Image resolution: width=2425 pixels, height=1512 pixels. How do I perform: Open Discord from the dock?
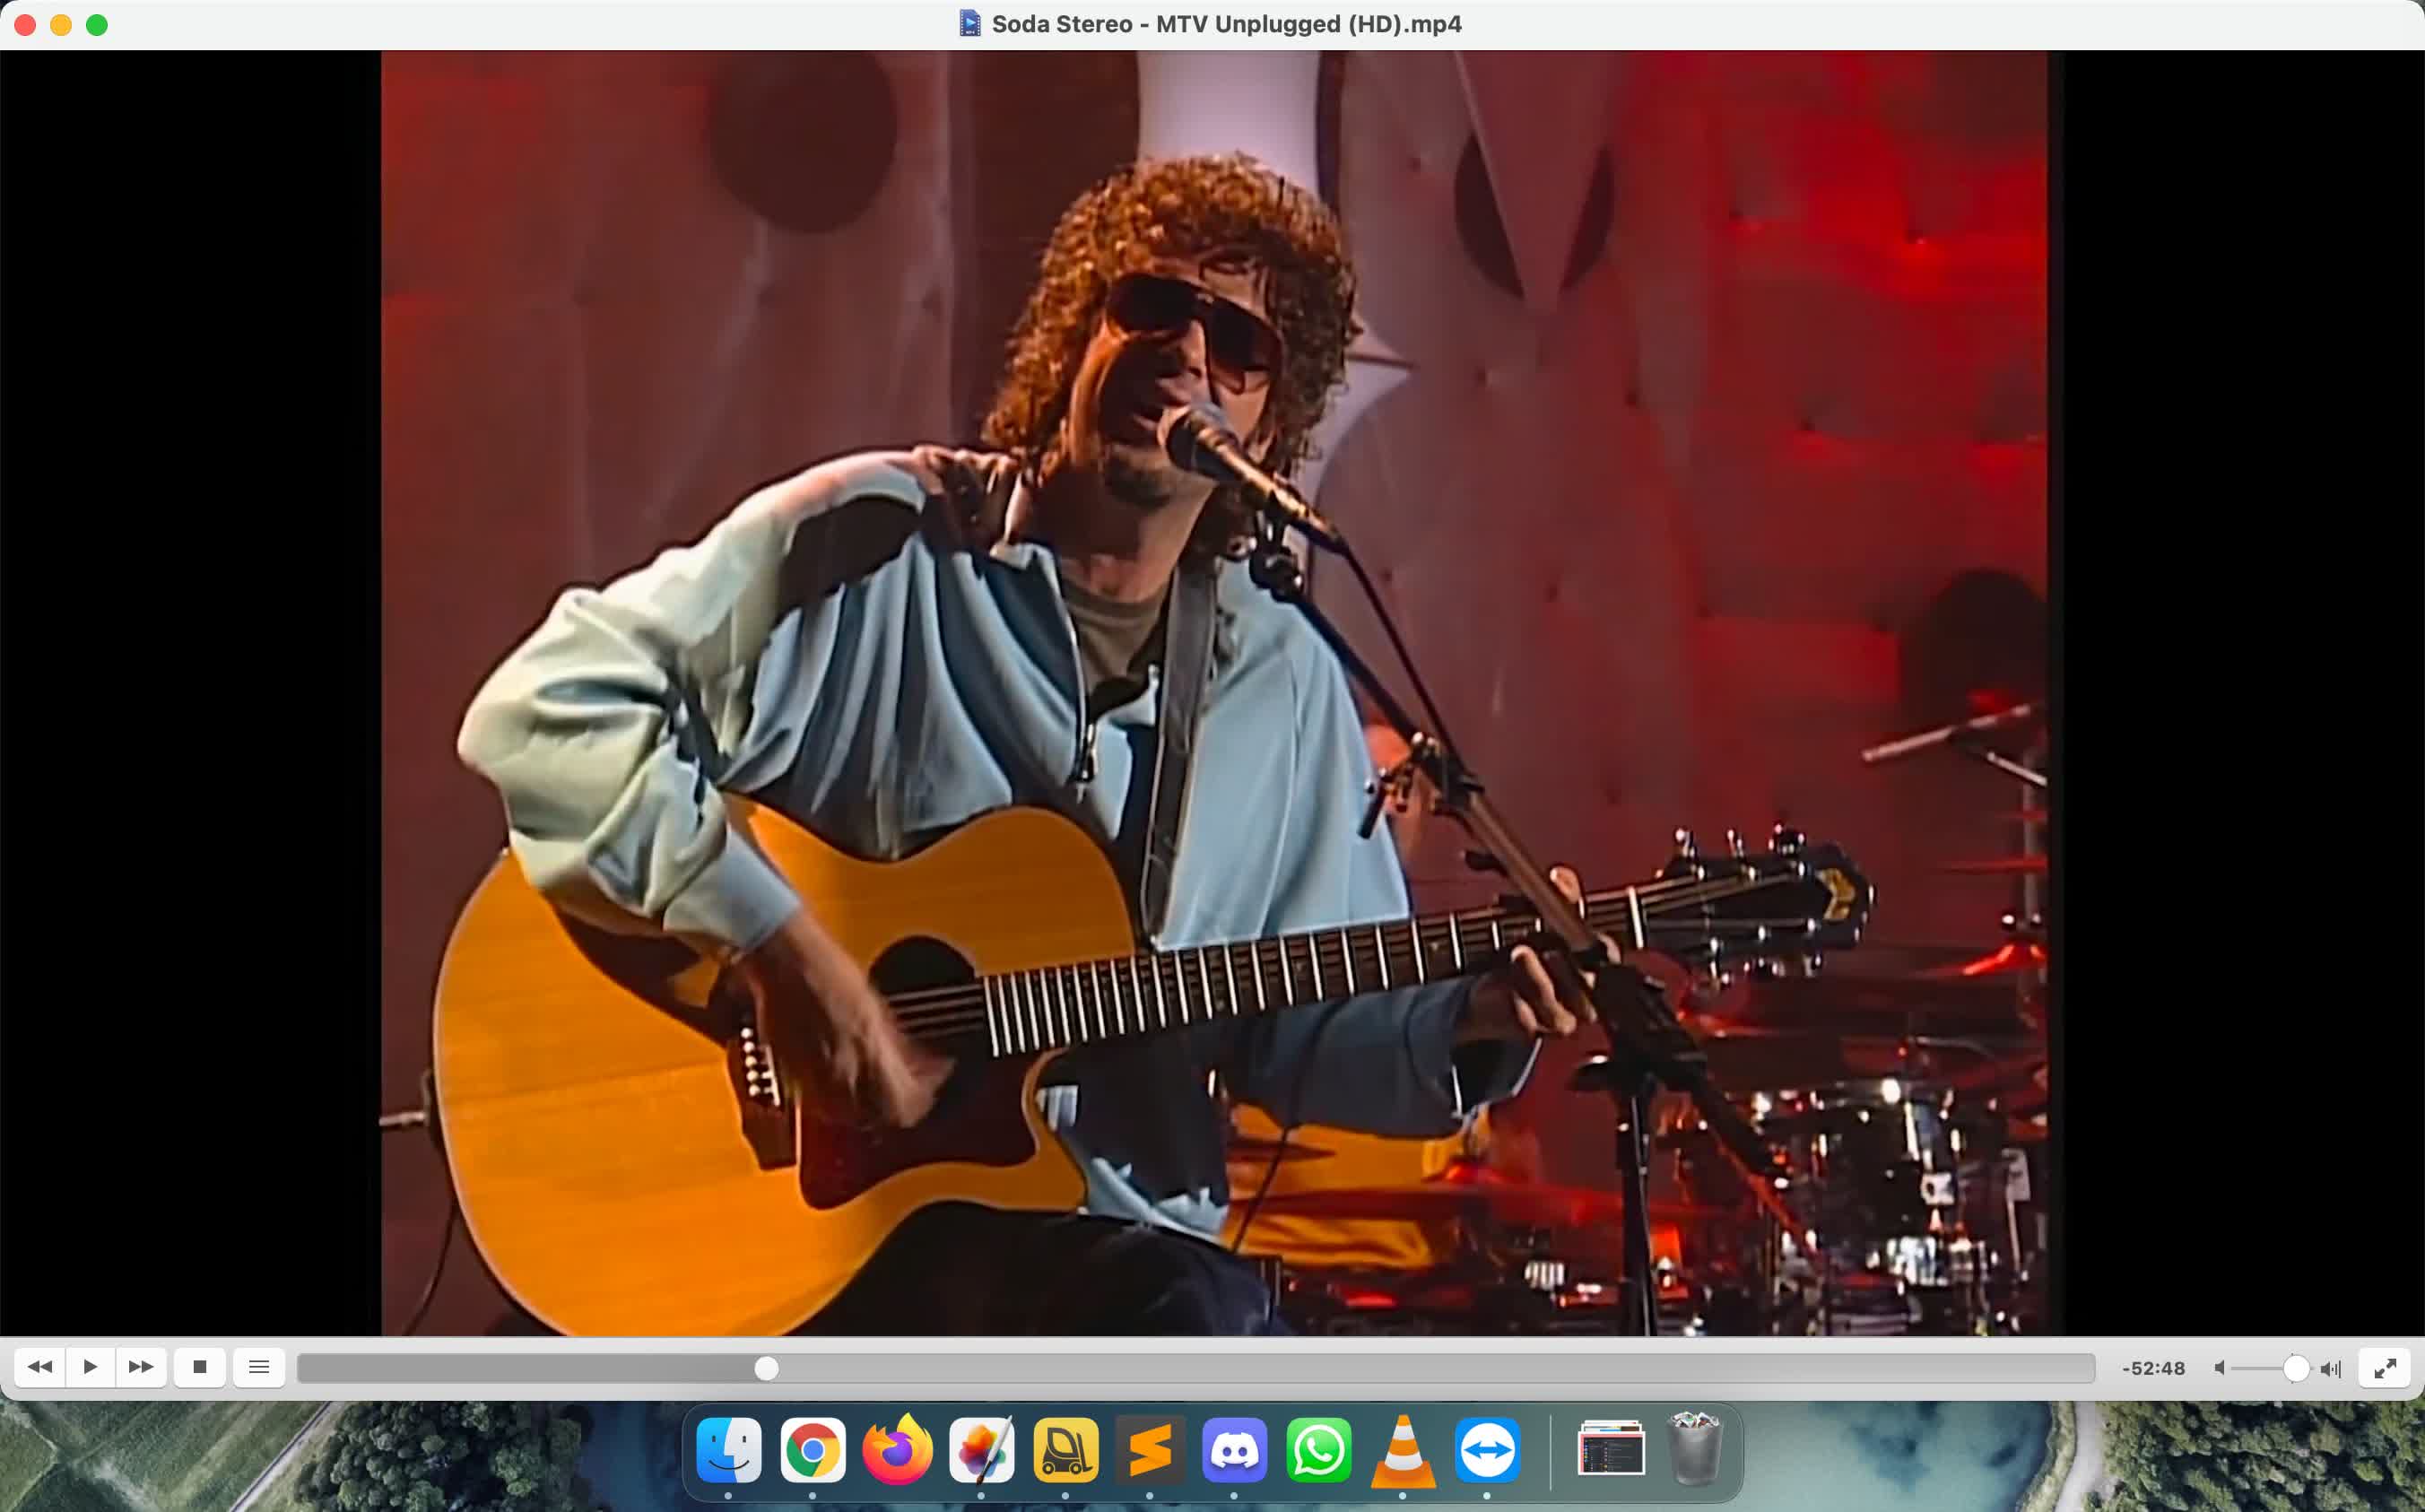1234,1449
